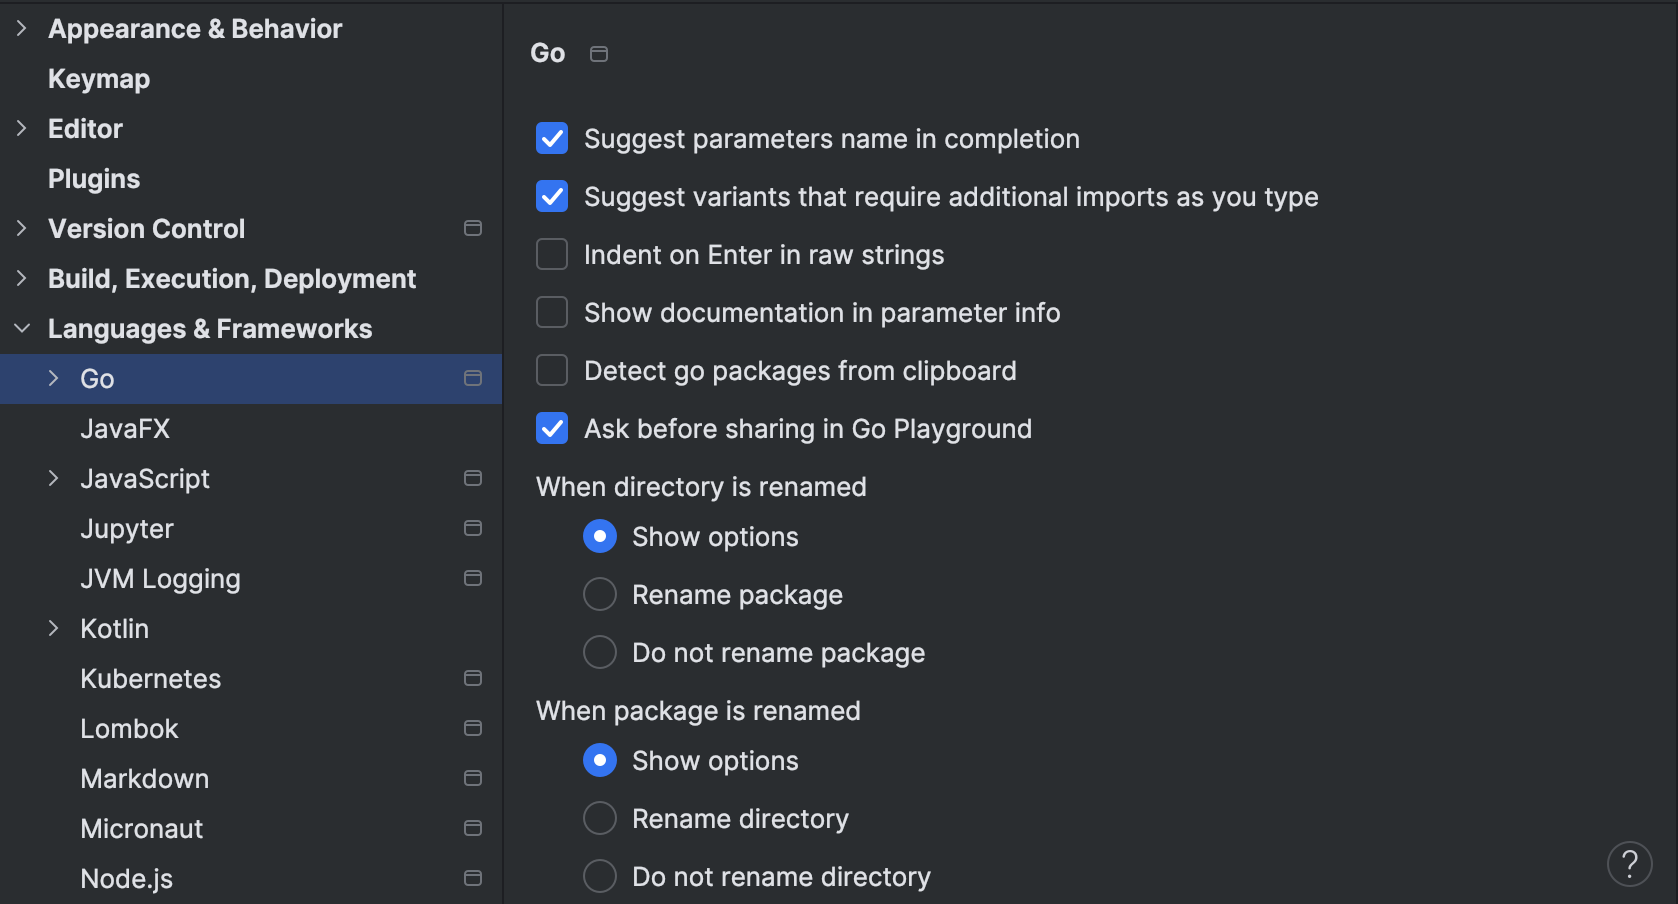The height and width of the screenshot is (904, 1678).
Task: Expand the Go settings tree node
Action: pyautogui.click(x=52, y=379)
